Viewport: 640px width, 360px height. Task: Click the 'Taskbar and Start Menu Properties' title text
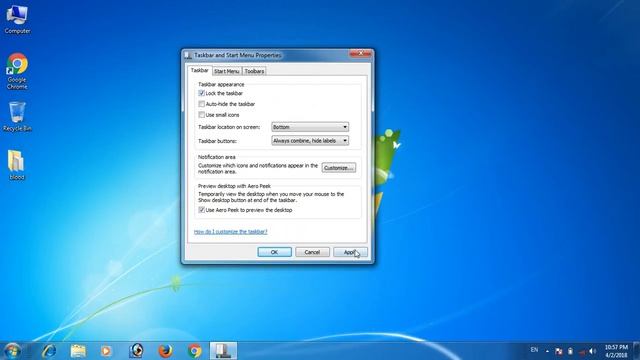238,55
